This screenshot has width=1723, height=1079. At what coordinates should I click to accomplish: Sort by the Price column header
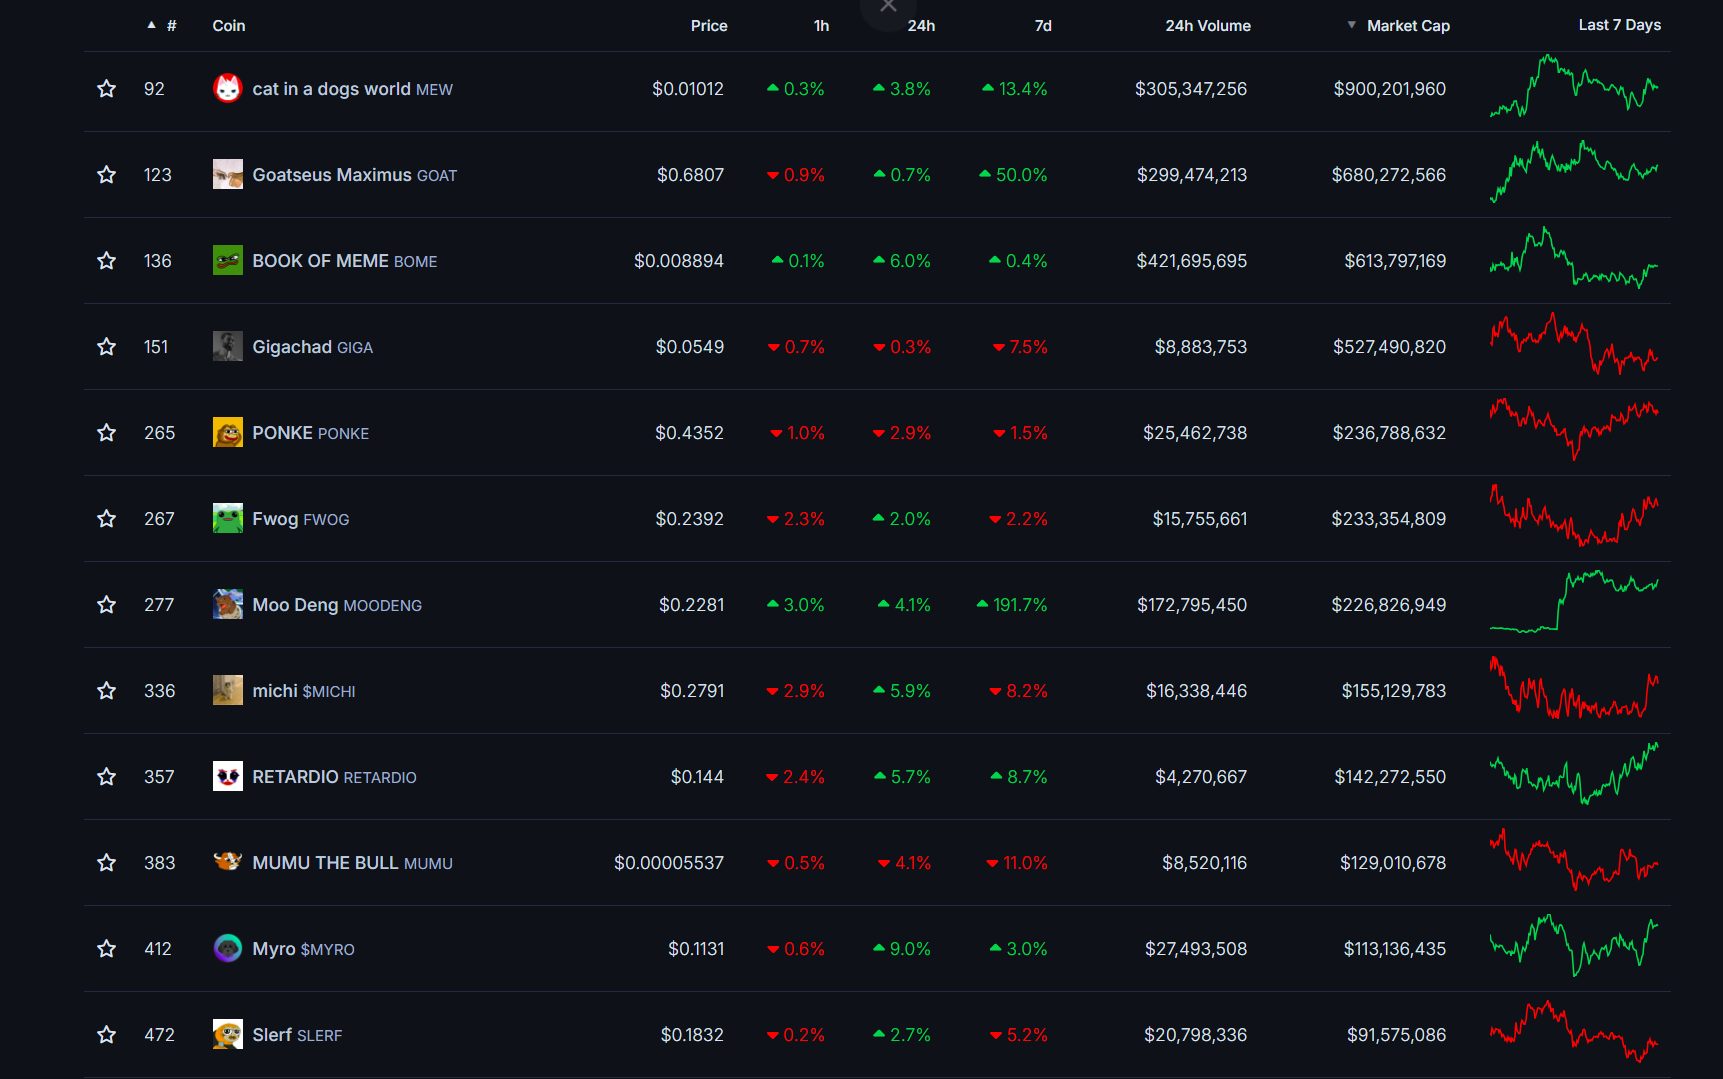coord(709,26)
